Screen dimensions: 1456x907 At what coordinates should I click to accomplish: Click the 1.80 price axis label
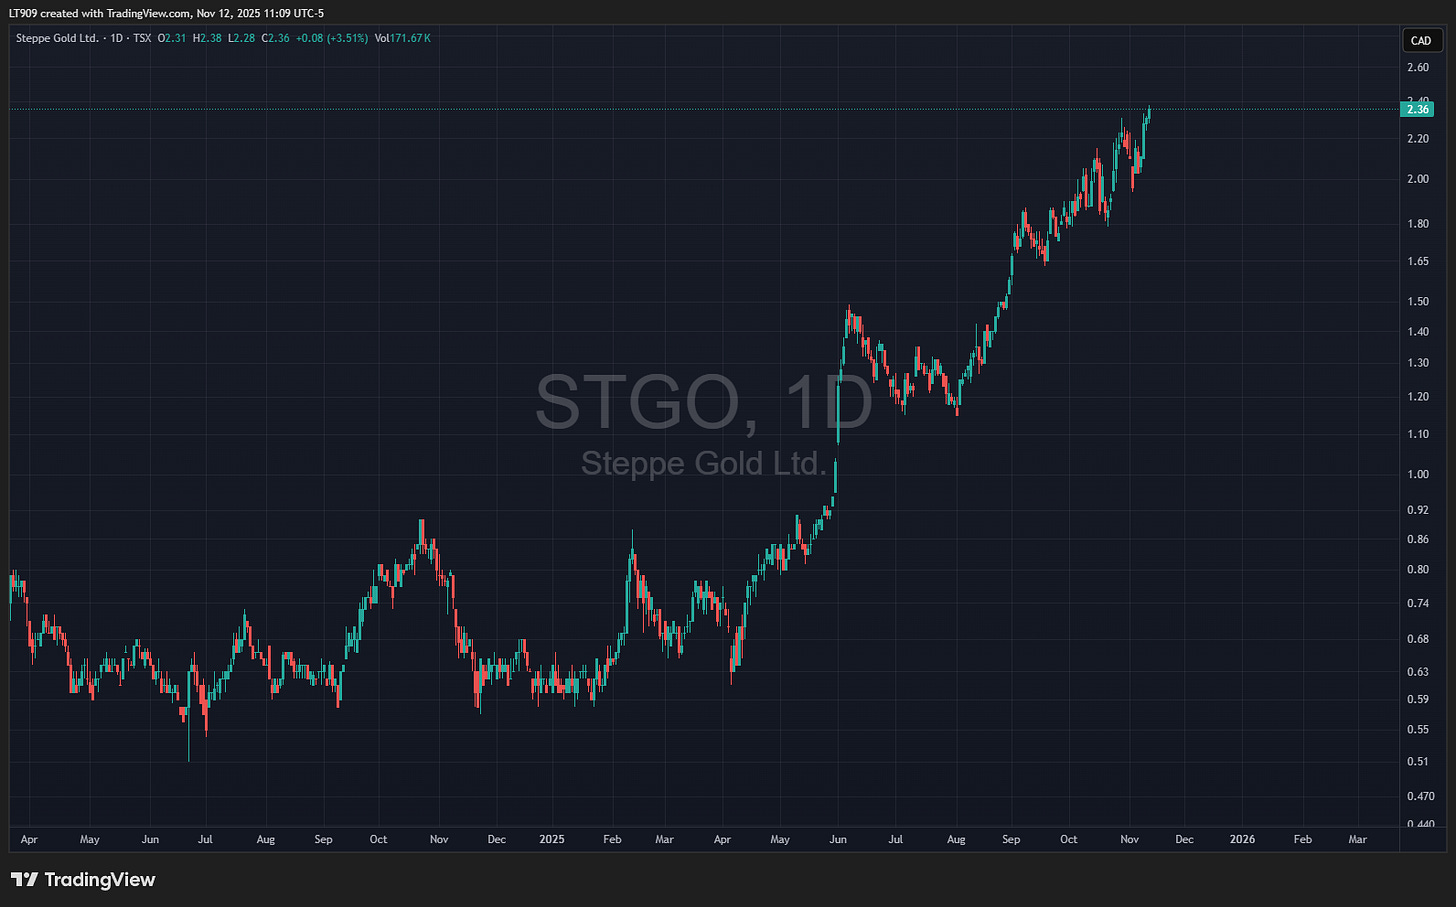coord(1418,224)
